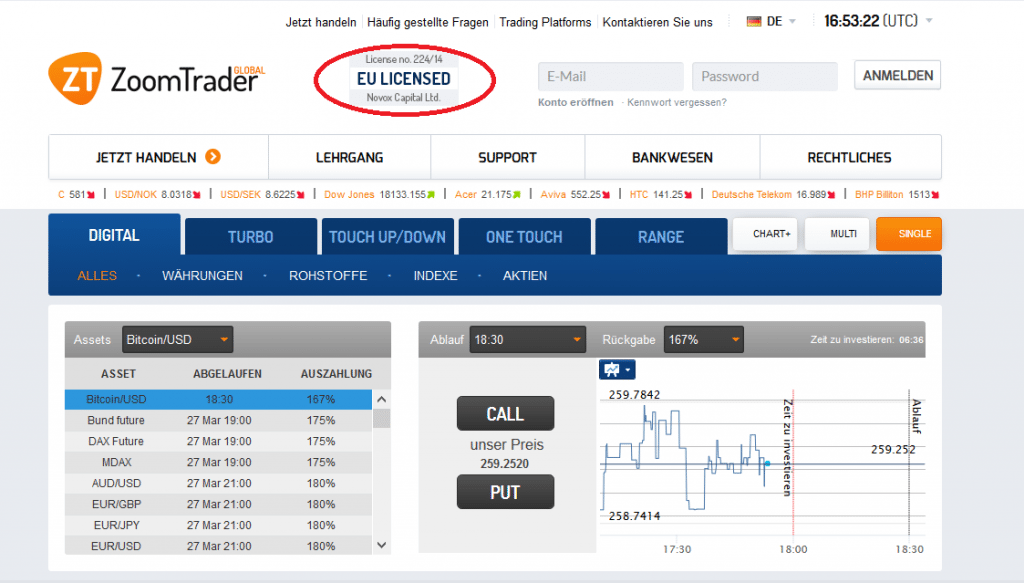Click the ZoomTrader logo
This screenshot has width=1024, height=583.
tap(157, 78)
